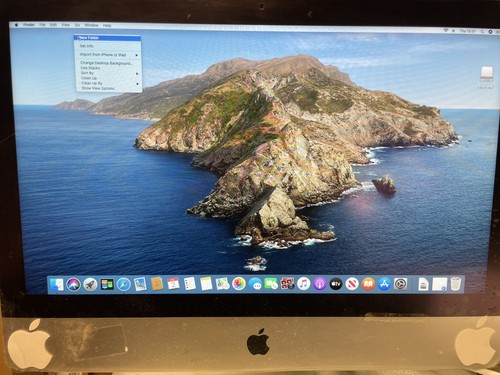Open the purple Podcasts icon
This screenshot has width=500, height=375.
319,284
